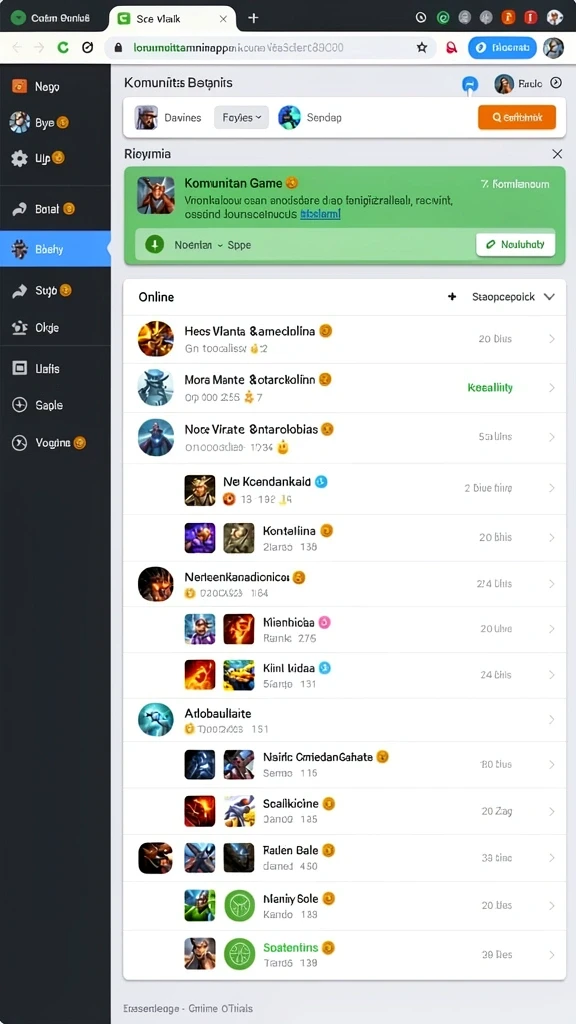Click the blue Bloanes browser button
Viewport: 576px width, 1024px height.
[x=502, y=47]
